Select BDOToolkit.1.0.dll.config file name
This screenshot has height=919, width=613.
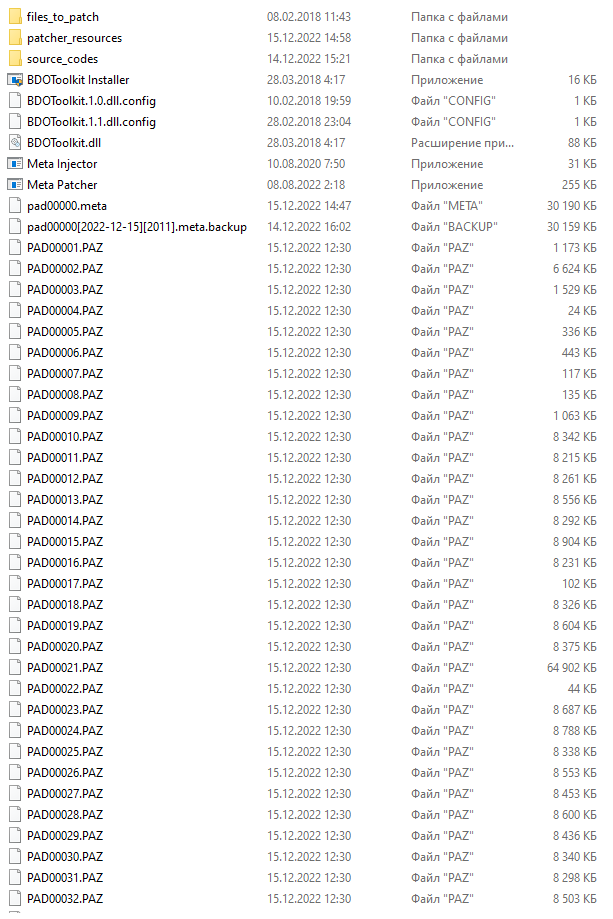click(91, 101)
